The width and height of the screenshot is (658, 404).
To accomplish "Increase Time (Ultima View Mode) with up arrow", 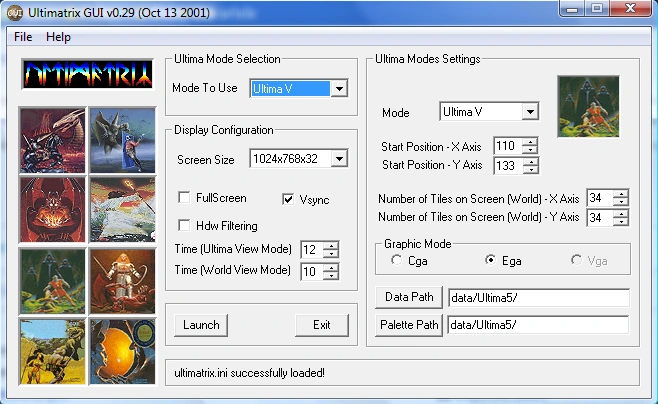I will click(331, 246).
